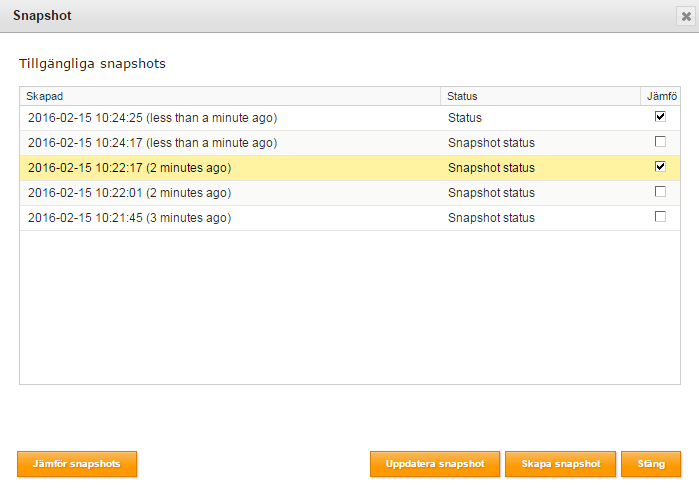Click Snapshot status in the 10:21:45 row
Screen dimensions: 699x495
pos(491,218)
